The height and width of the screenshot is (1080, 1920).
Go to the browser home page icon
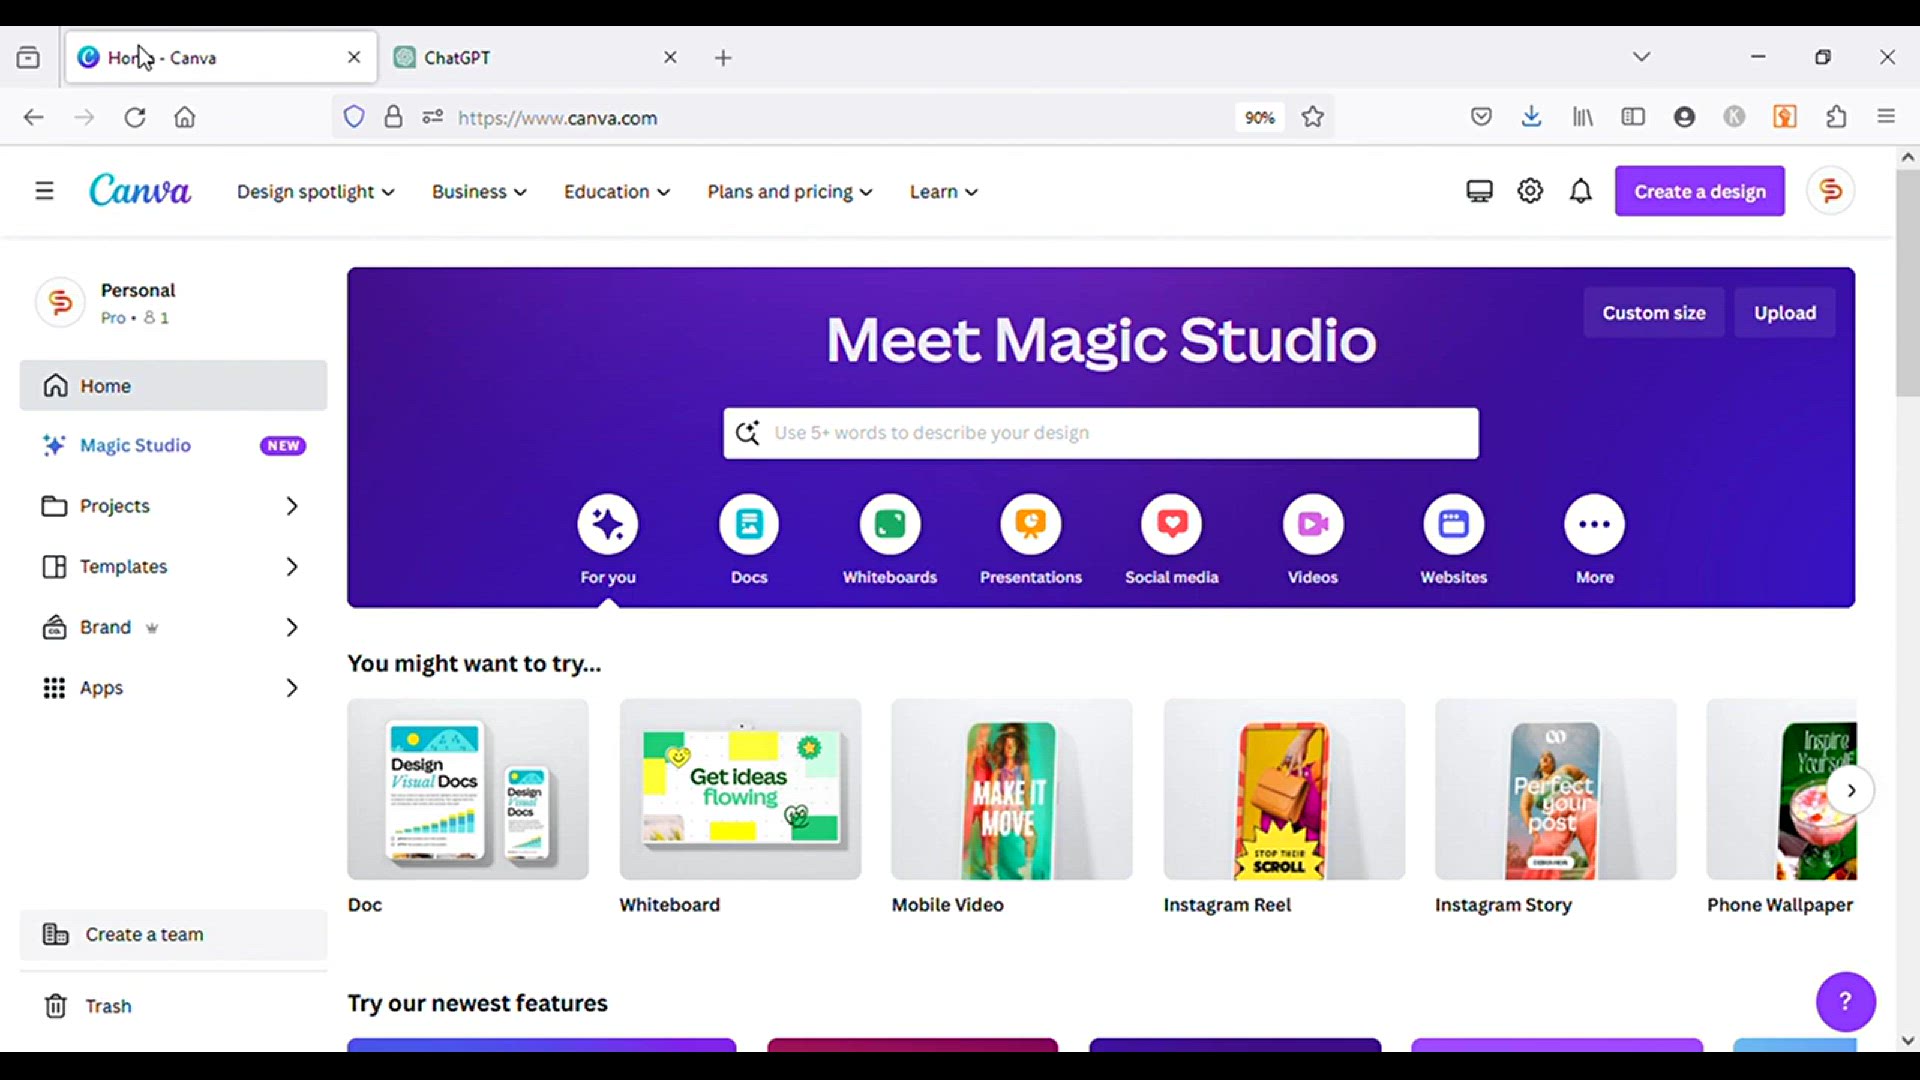pyautogui.click(x=185, y=117)
